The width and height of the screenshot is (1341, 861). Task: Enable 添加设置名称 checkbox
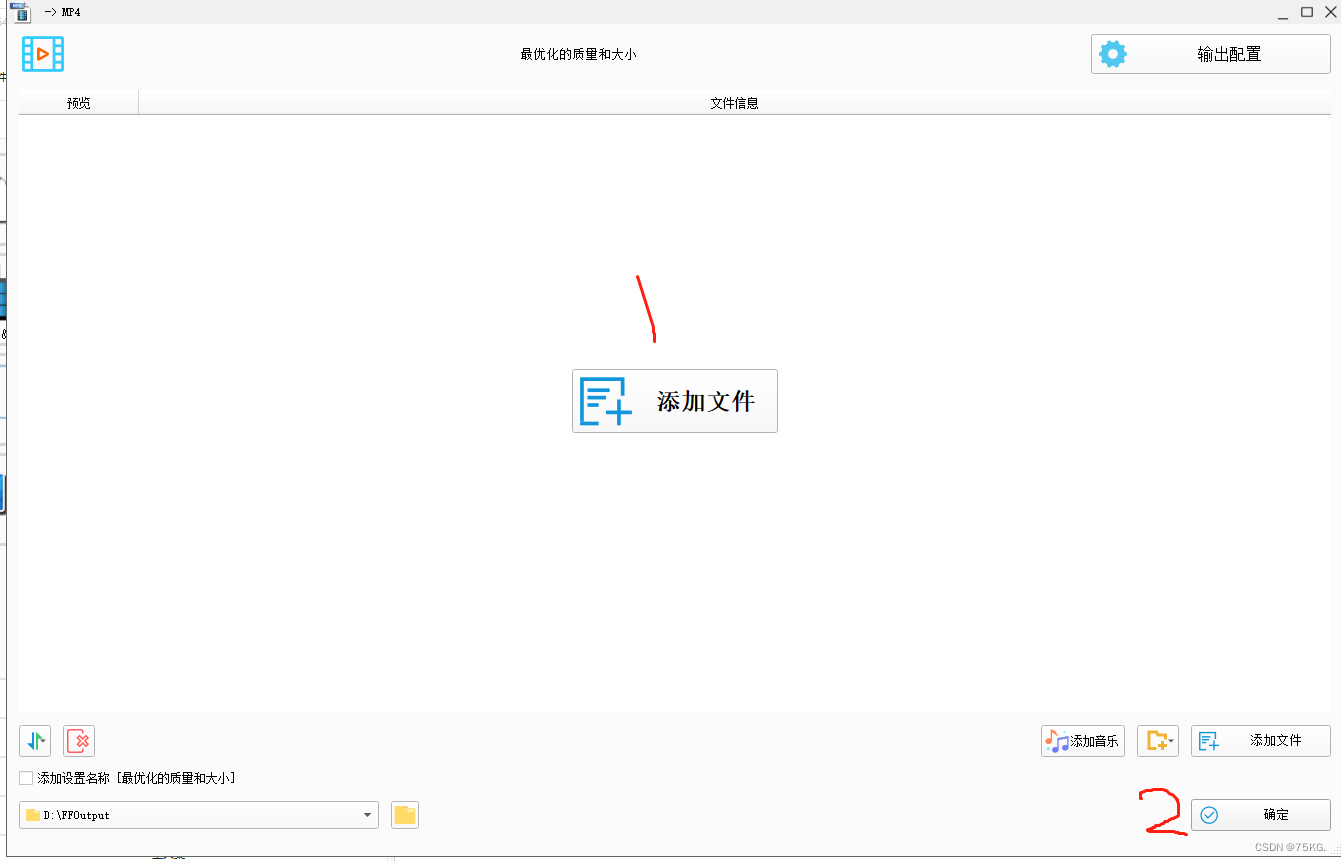tap(26, 778)
